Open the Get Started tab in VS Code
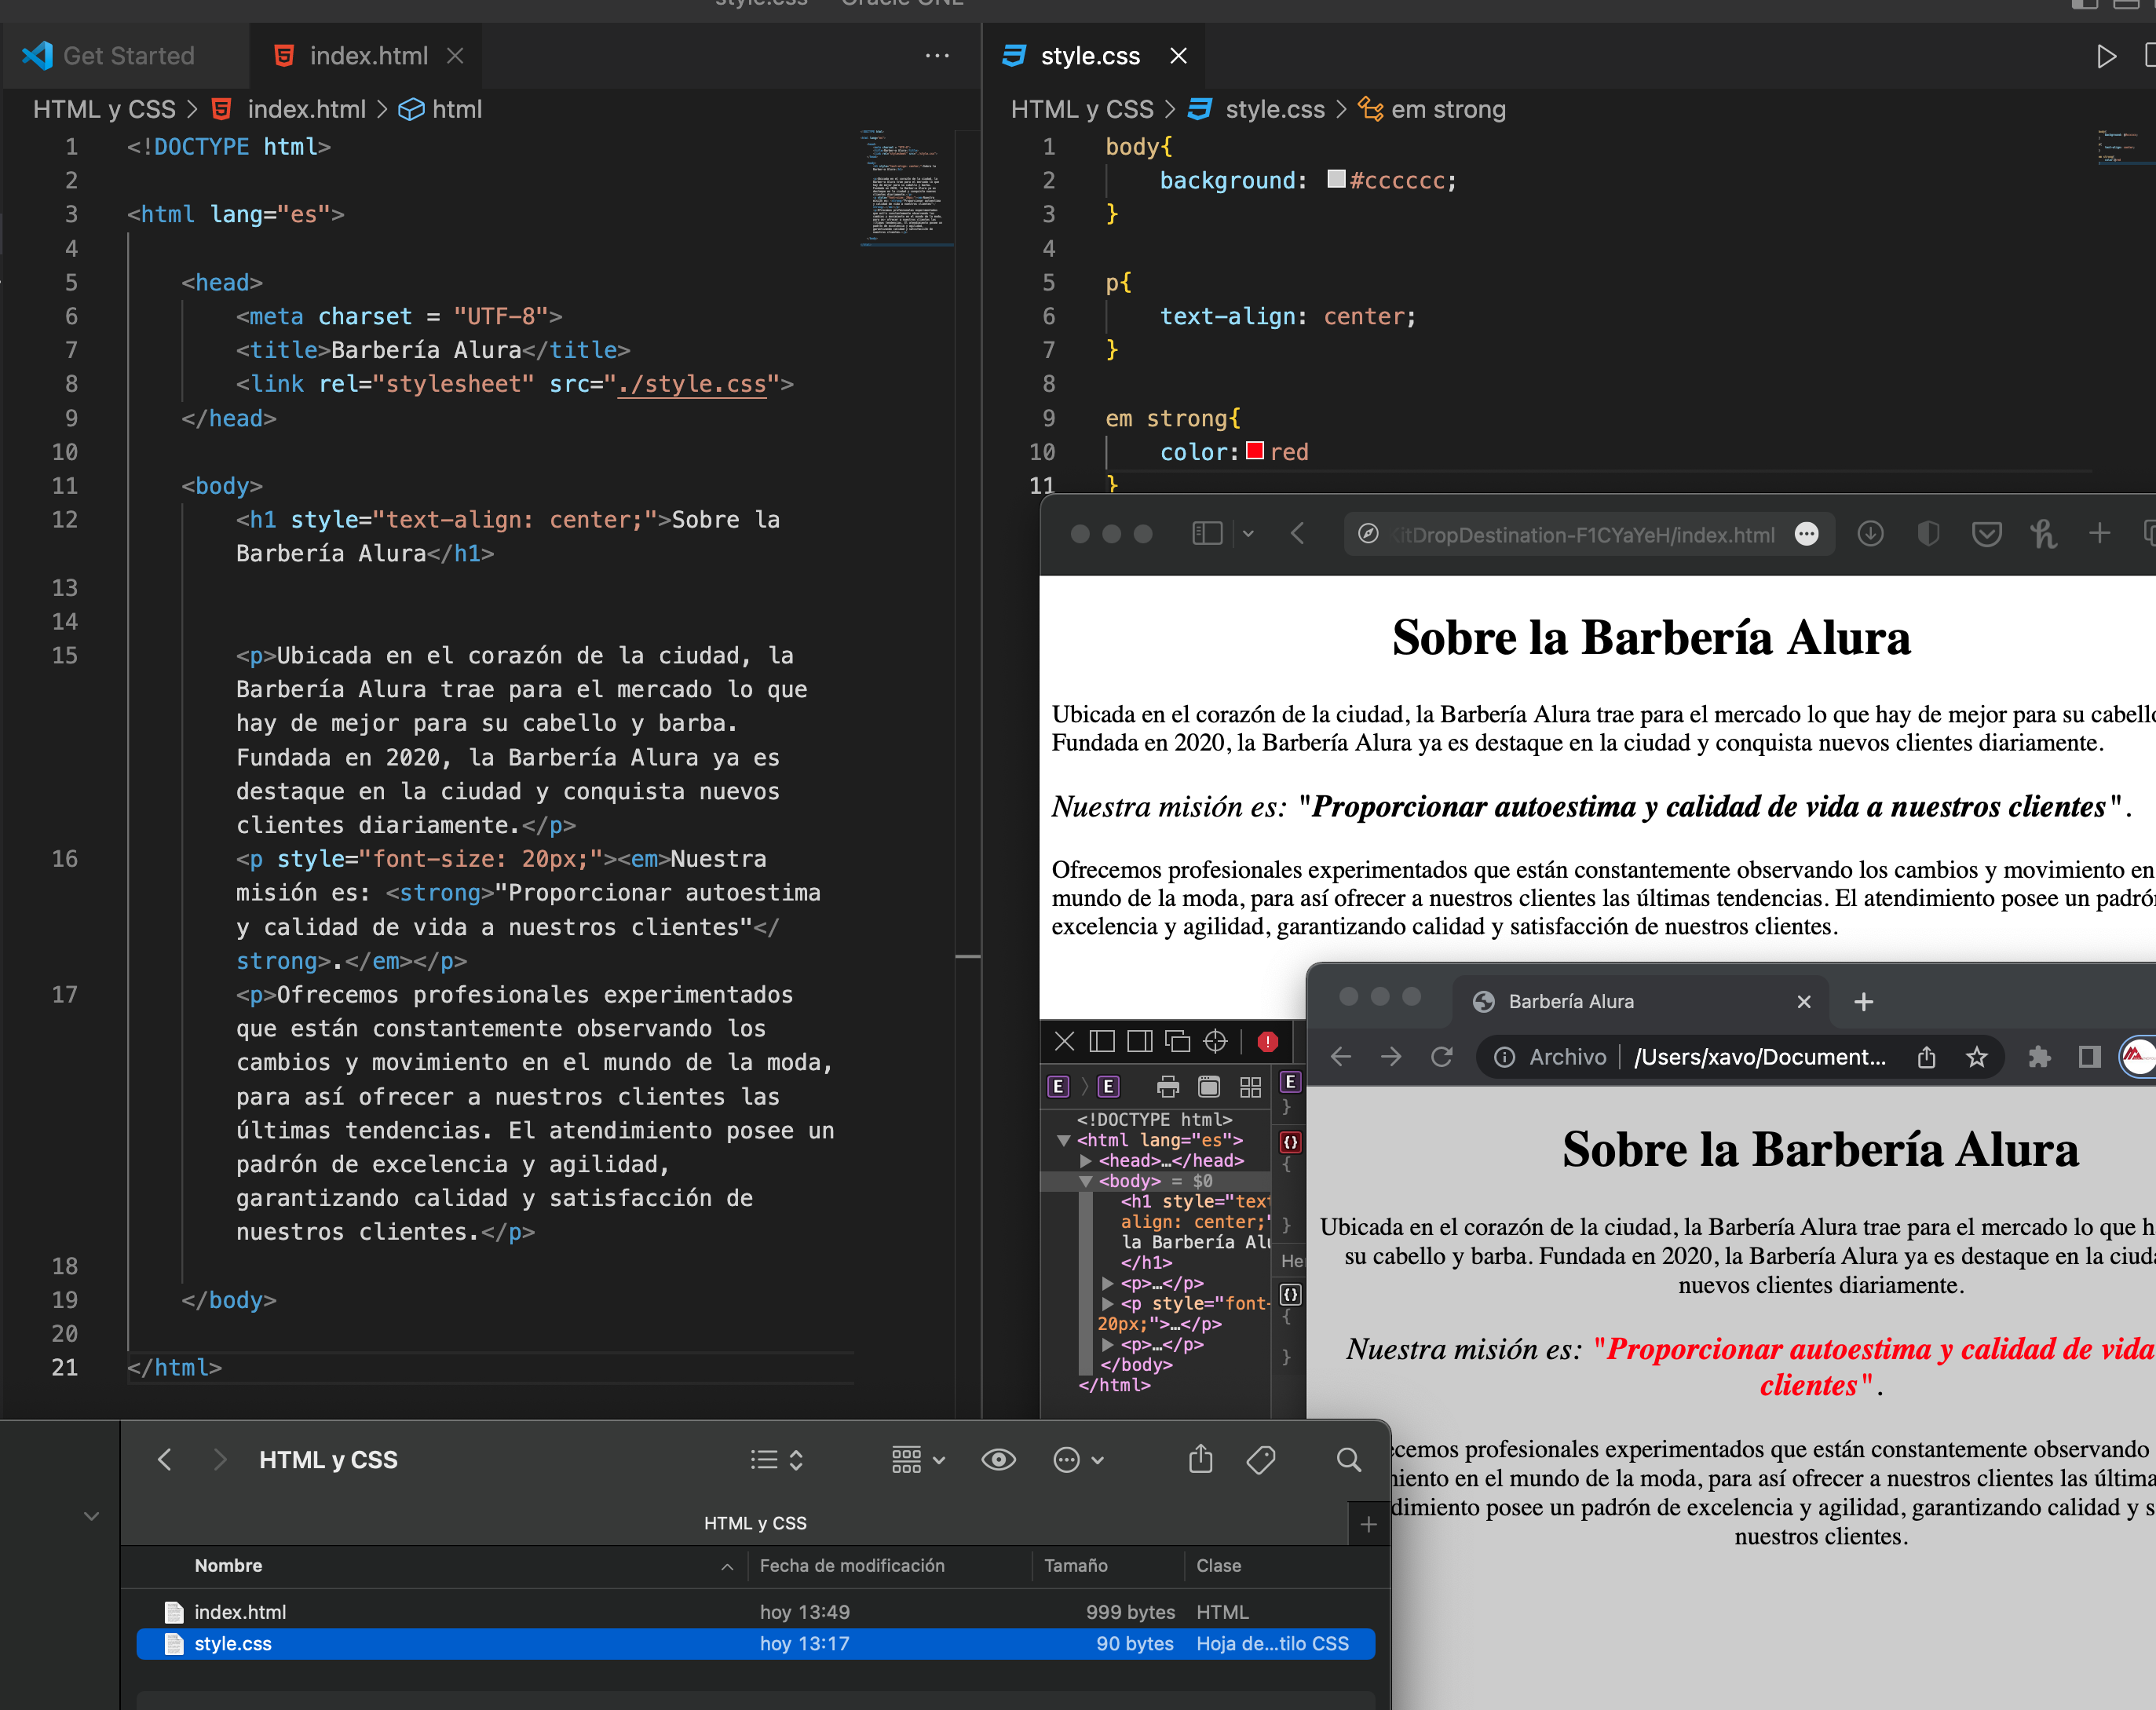Screen dimensions: 2156x1710 pos(110,56)
